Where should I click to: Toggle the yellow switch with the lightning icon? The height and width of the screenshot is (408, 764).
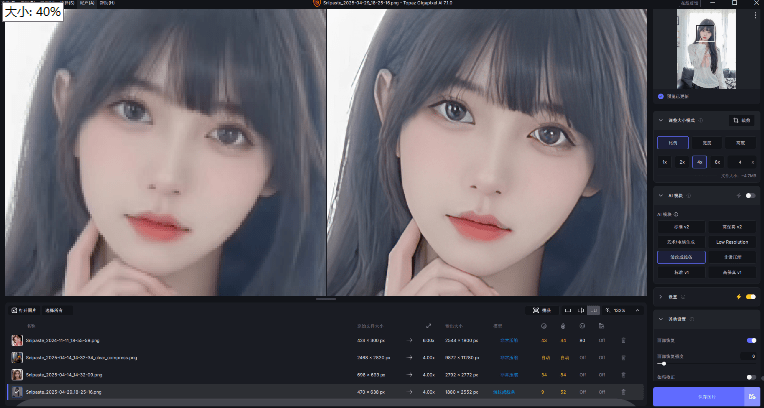pos(749,296)
